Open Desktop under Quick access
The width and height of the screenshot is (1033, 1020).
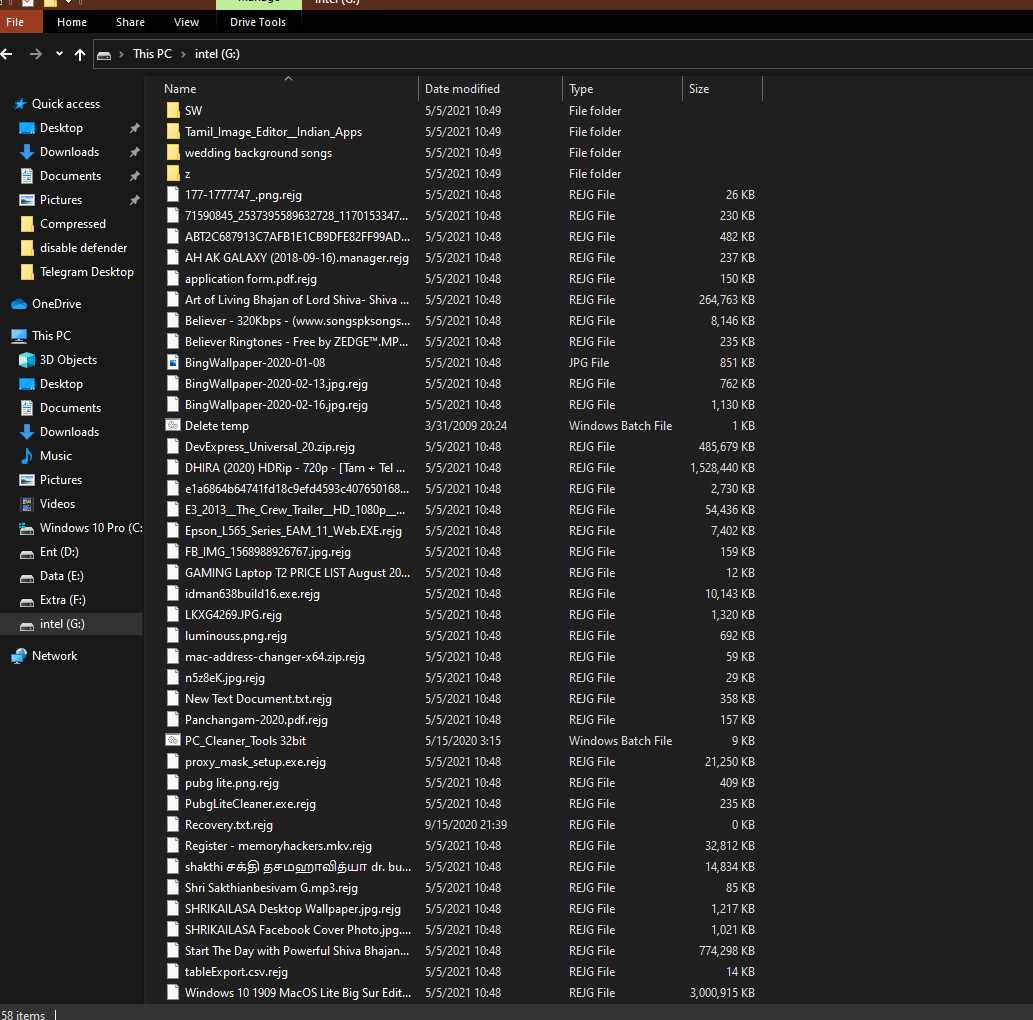point(61,128)
